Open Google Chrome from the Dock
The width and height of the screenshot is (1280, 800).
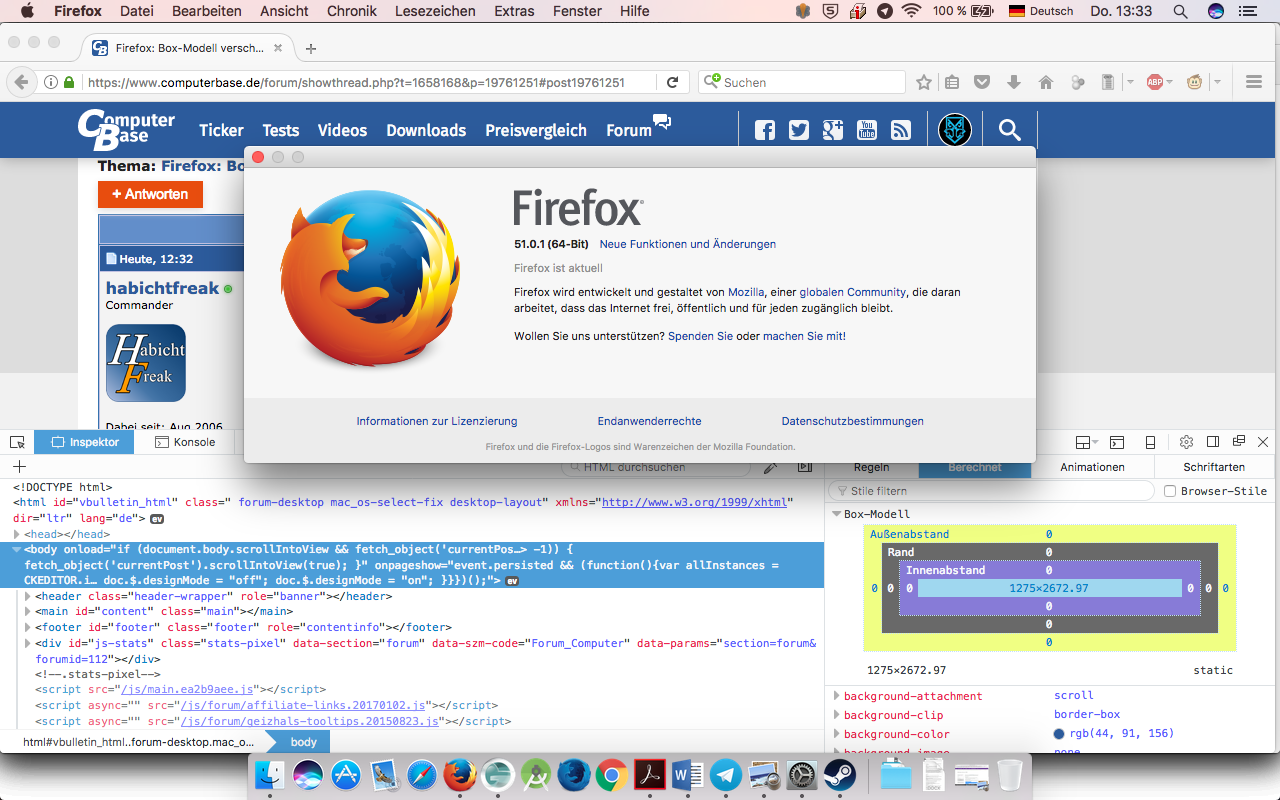coord(612,775)
